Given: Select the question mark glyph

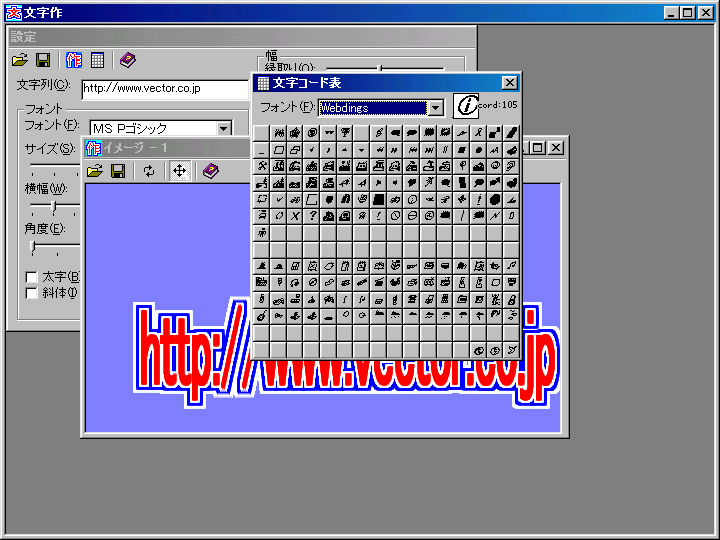Looking at the screenshot, I should coord(312,216).
